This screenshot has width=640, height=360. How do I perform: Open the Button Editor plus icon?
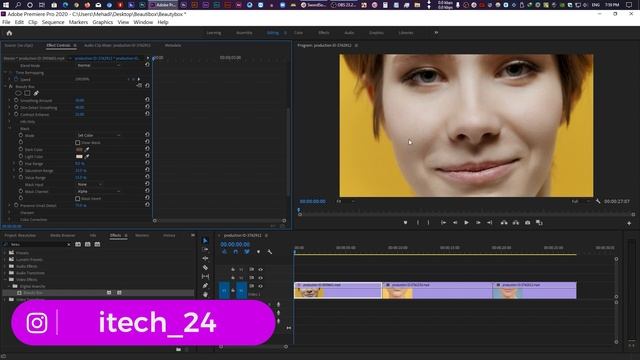(x=629, y=223)
